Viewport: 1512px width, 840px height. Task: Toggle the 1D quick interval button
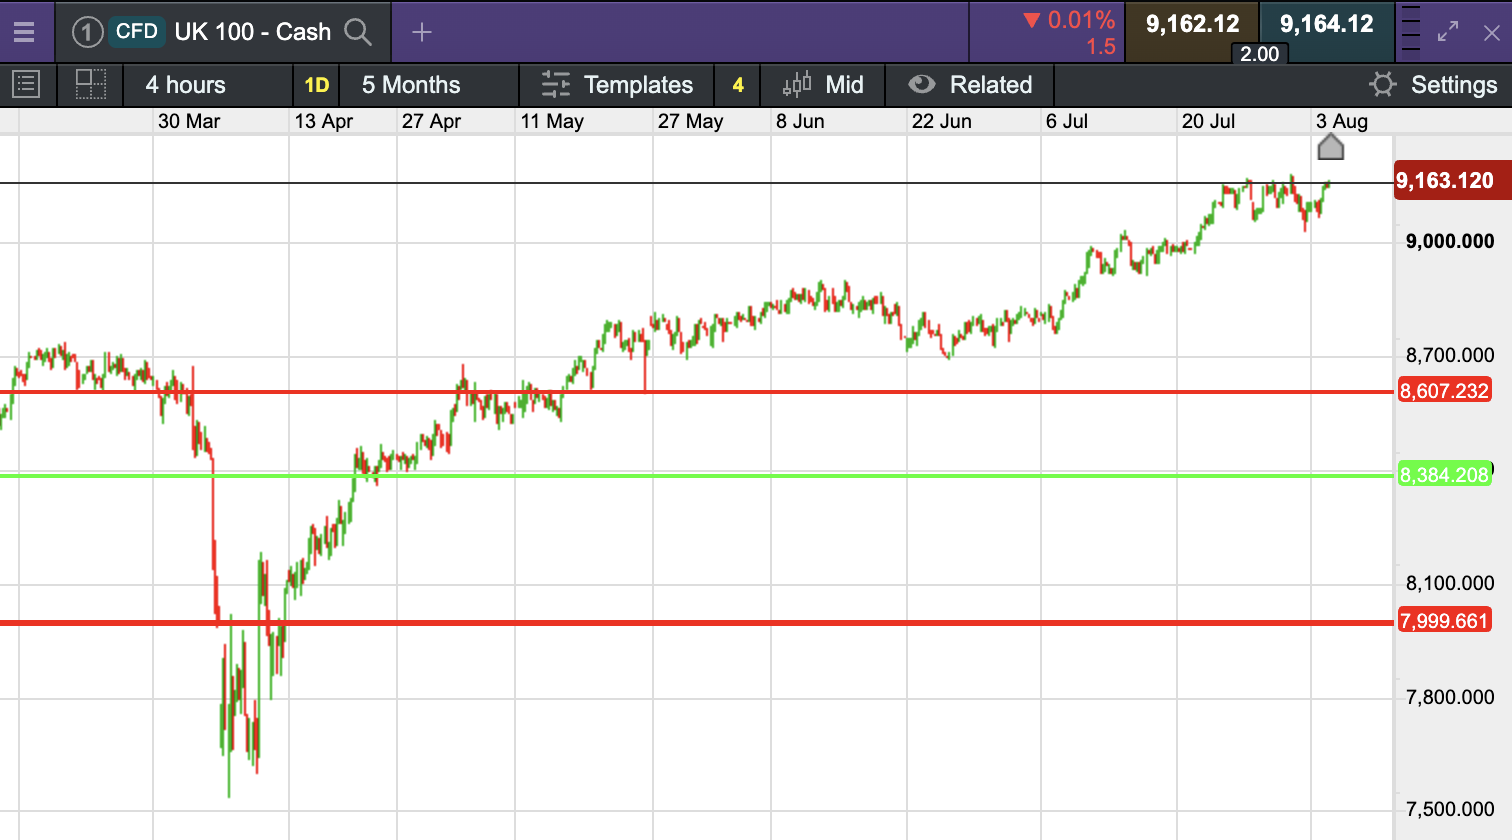point(316,85)
